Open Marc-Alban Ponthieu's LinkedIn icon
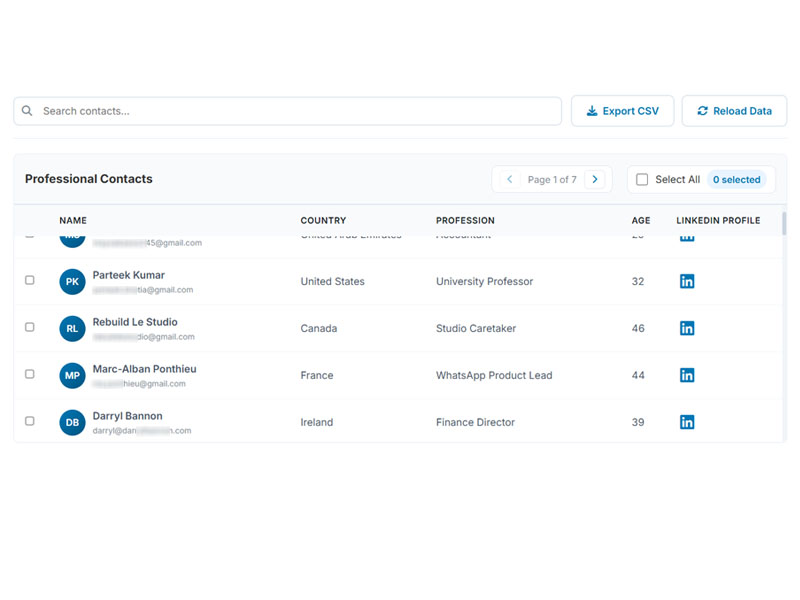 [x=687, y=375]
